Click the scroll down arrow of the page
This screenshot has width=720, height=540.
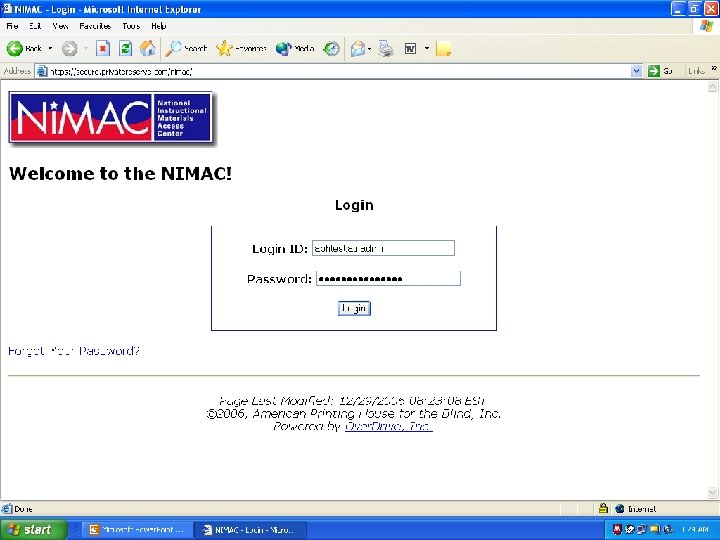coord(713,493)
